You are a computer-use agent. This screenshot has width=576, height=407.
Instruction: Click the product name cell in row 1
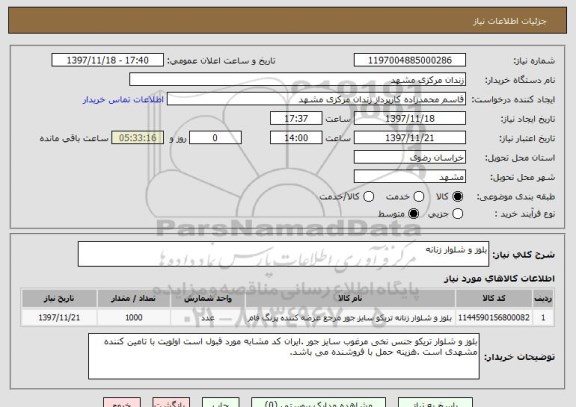coord(350,318)
